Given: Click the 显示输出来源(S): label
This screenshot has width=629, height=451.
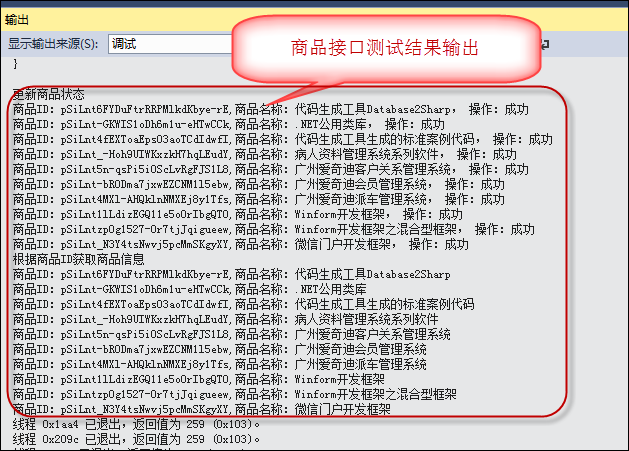Looking at the screenshot, I should (53, 44).
